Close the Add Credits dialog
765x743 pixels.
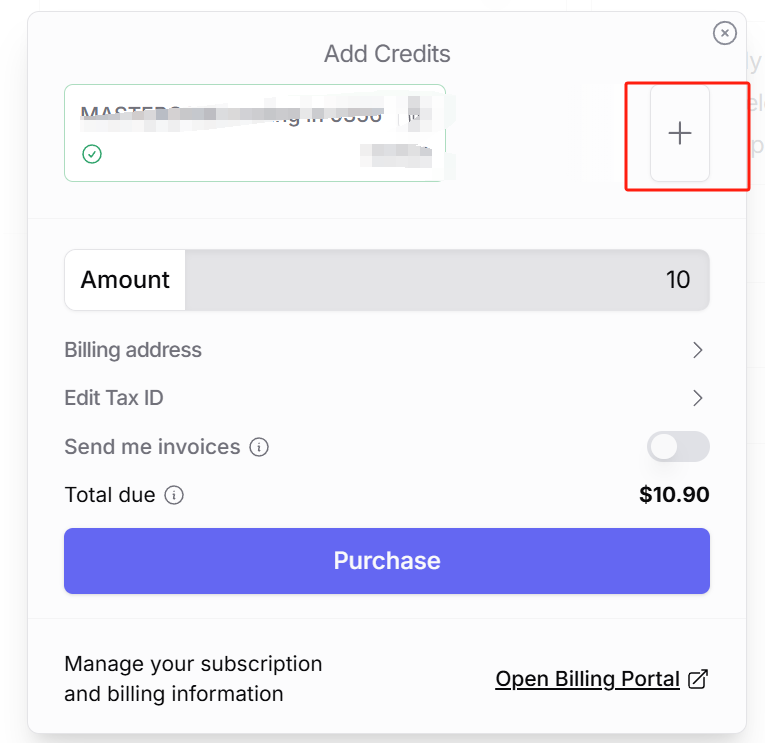(725, 33)
